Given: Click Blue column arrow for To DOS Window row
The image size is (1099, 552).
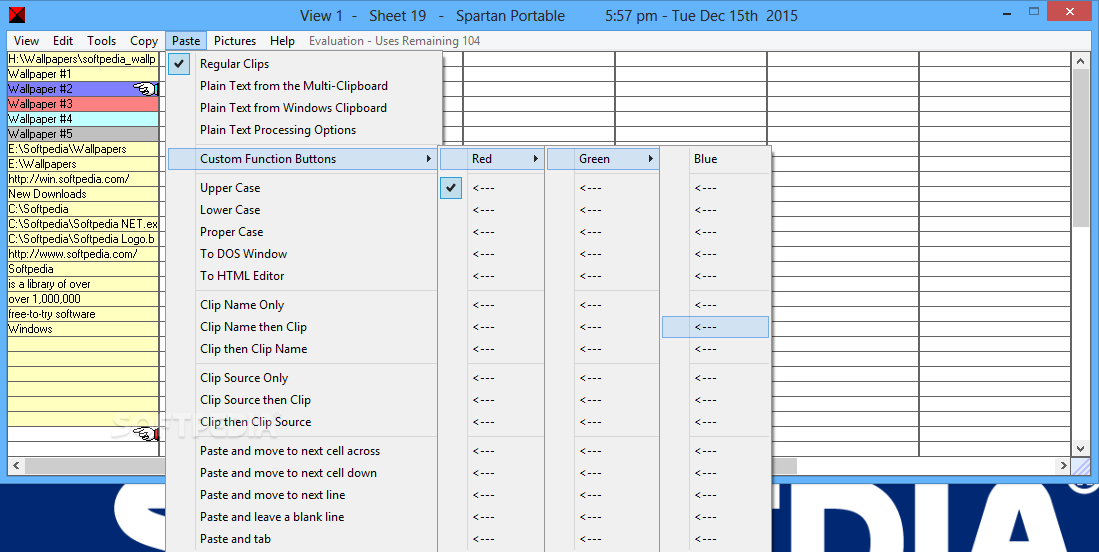Looking at the screenshot, I should click(x=706, y=254).
